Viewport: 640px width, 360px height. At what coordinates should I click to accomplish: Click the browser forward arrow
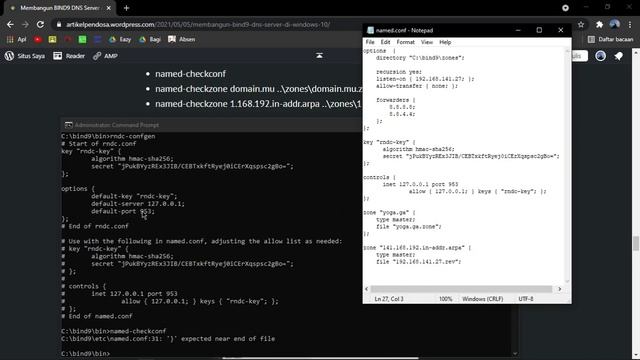[25, 24]
